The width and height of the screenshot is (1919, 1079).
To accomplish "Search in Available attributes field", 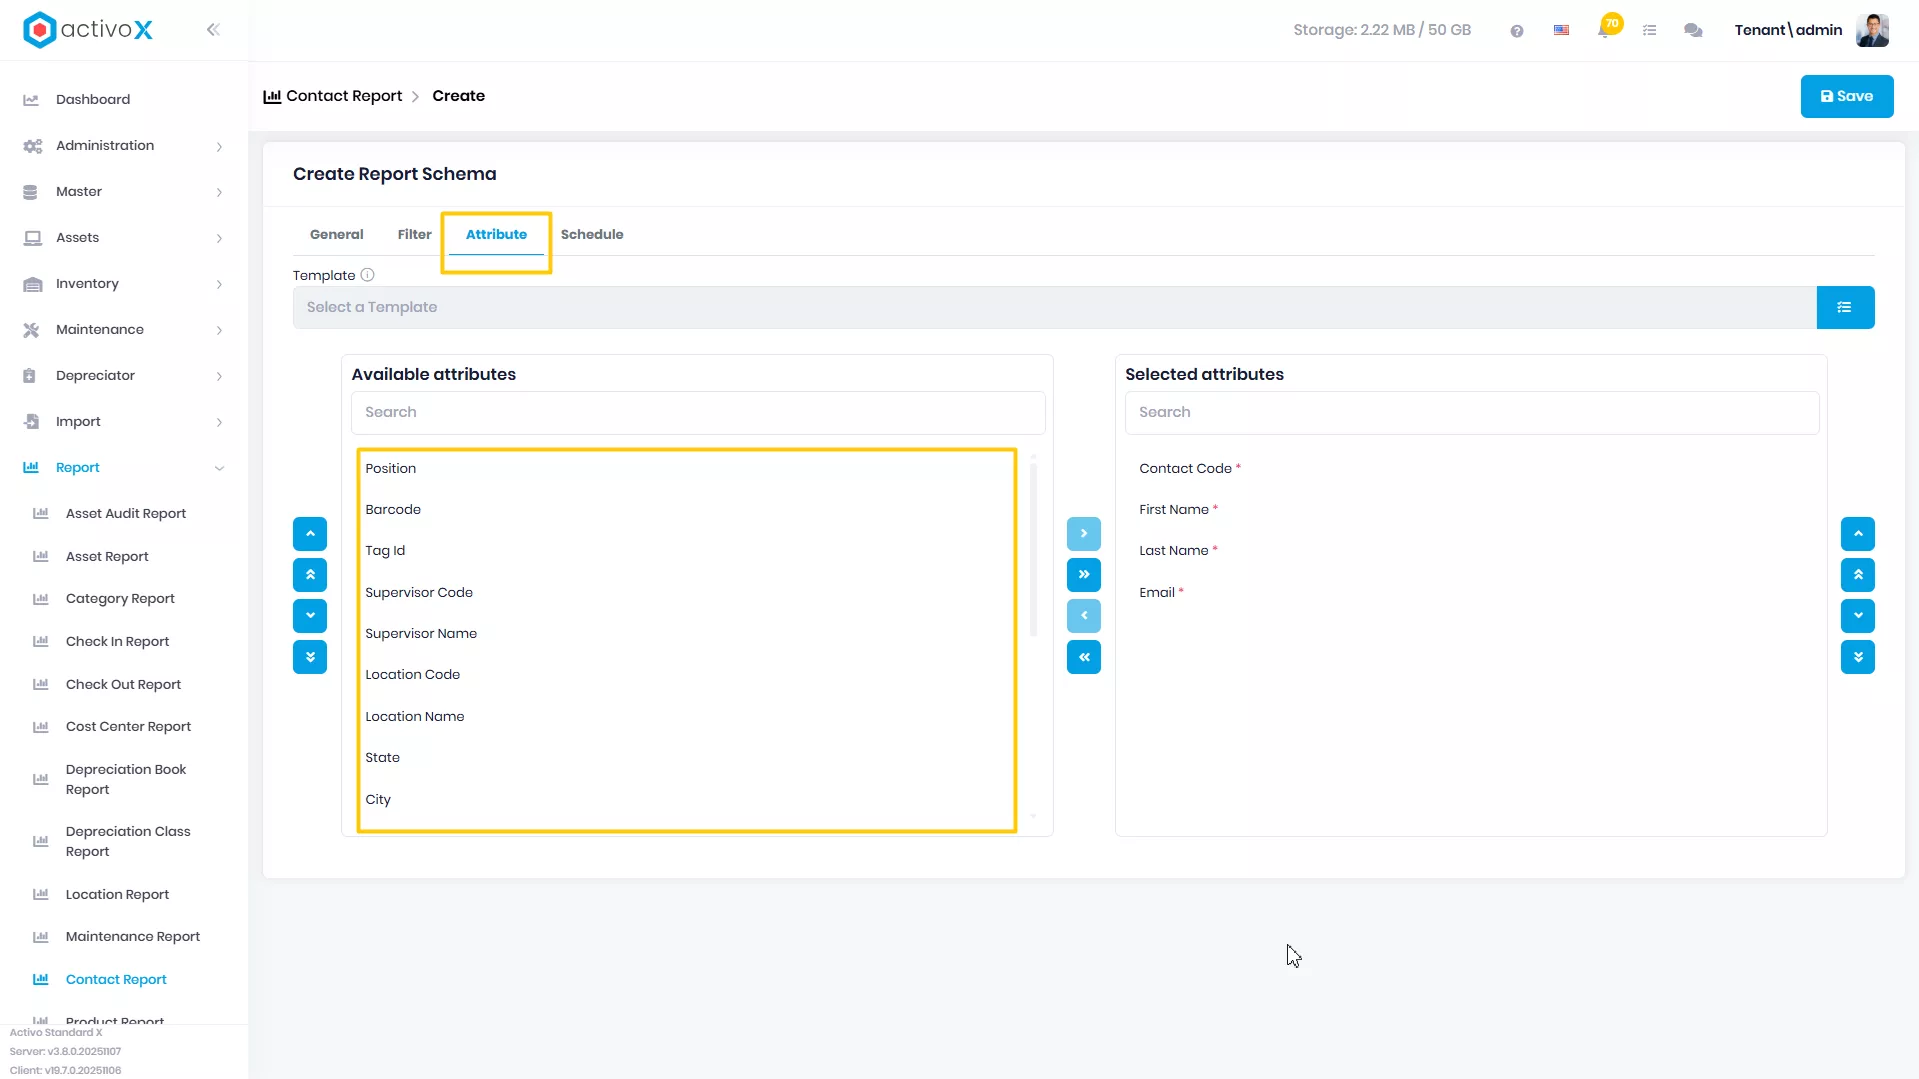I will (698, 413).
